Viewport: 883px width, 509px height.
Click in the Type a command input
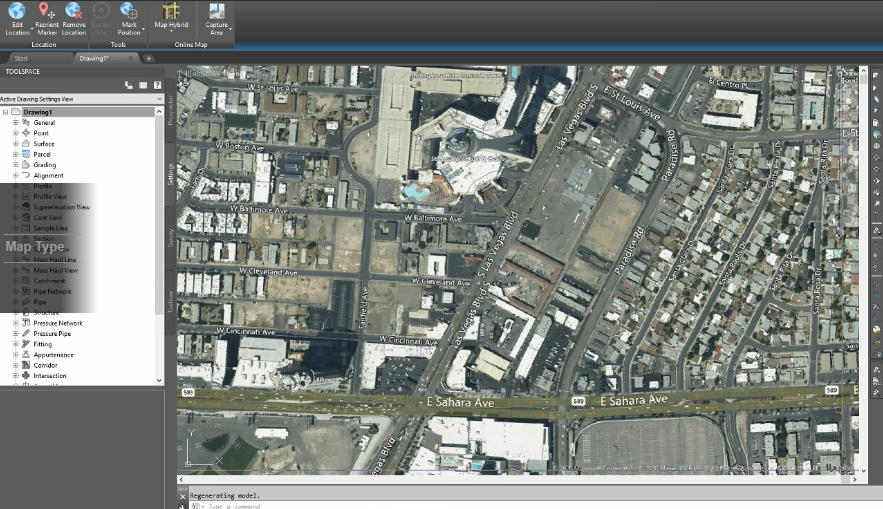tap(234, 506)
